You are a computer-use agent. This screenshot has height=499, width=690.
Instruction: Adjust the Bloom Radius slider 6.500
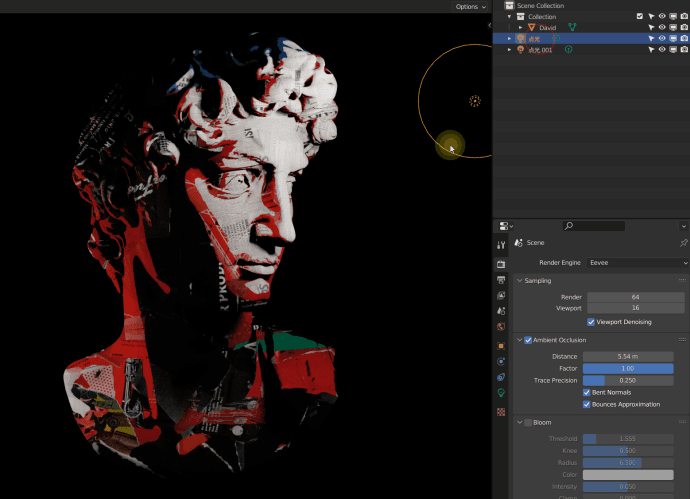[628, 463]
